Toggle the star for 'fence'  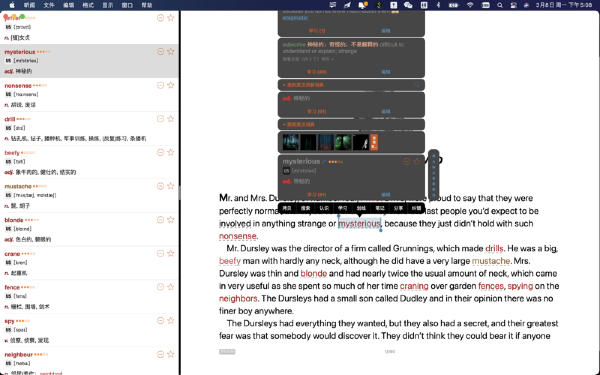pyautogui.click(x=171, y=287)
